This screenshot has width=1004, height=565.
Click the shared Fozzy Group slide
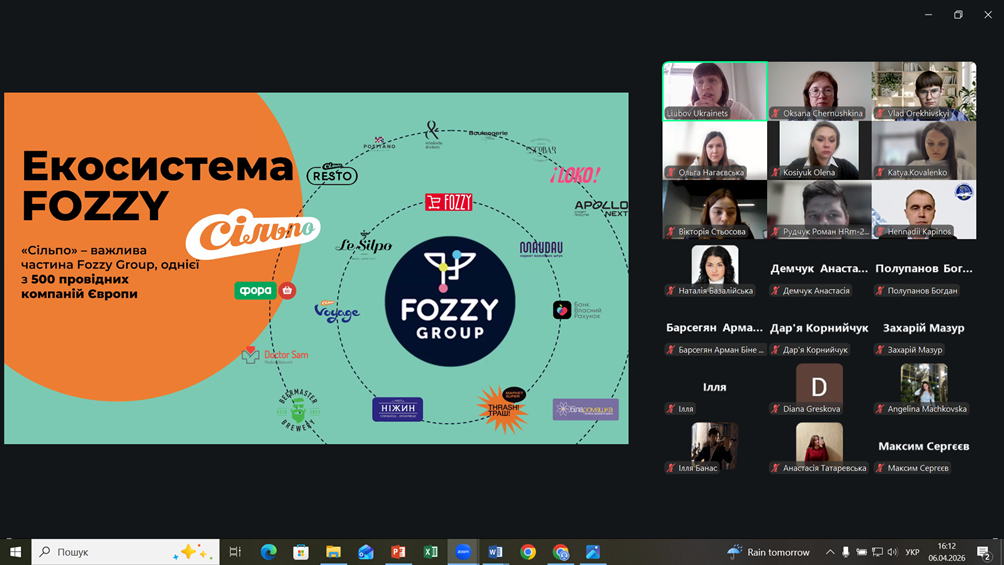click(316, 268)
